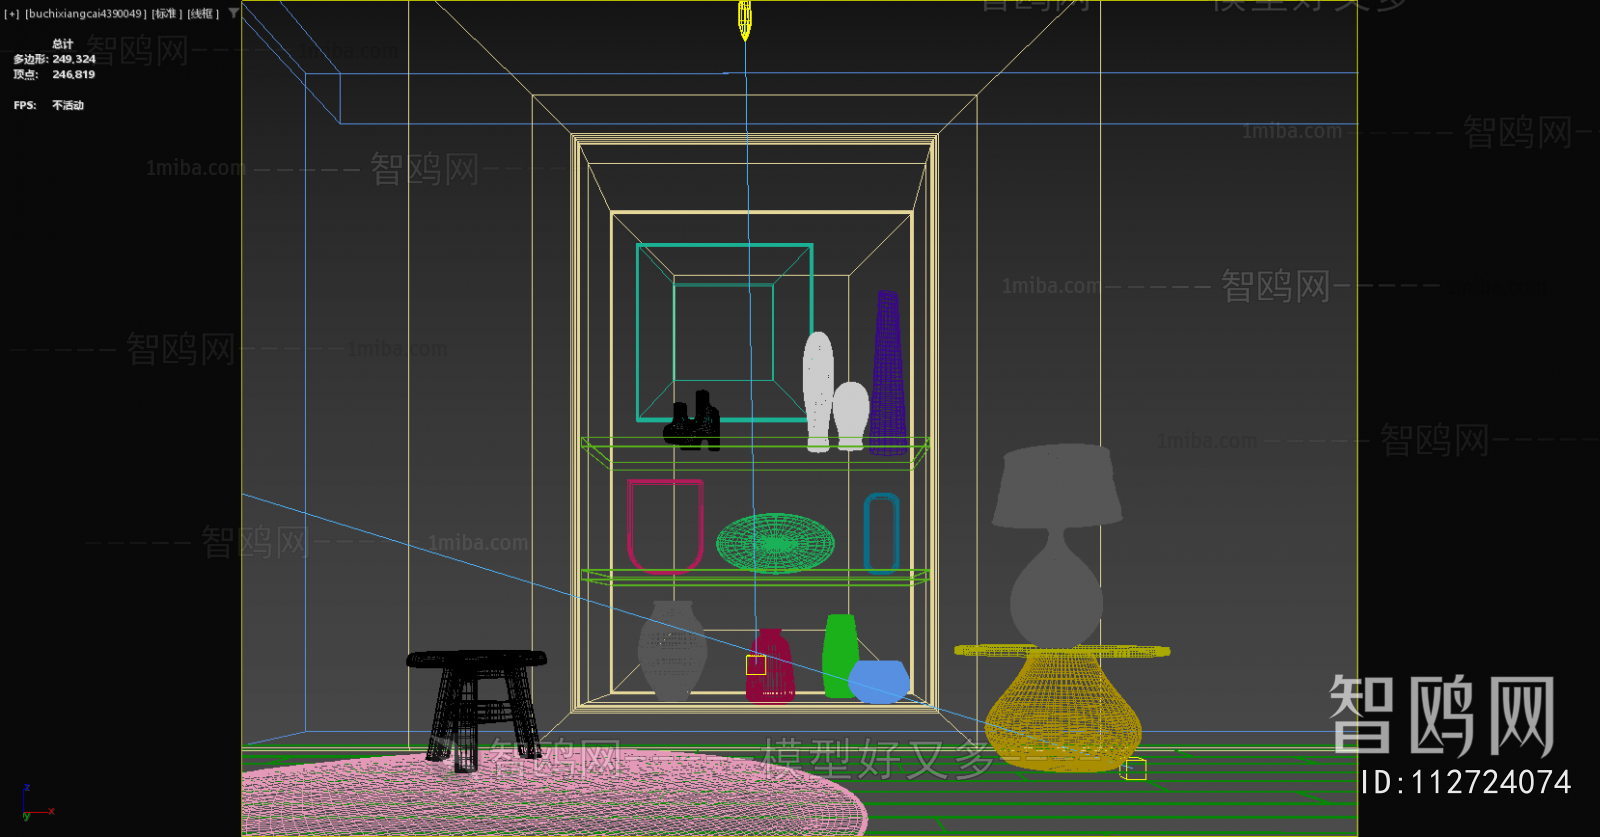Select the gray table lamp shade
Screen dimensions: 1600x837
pyautogui.click(x=1057, y=485)
